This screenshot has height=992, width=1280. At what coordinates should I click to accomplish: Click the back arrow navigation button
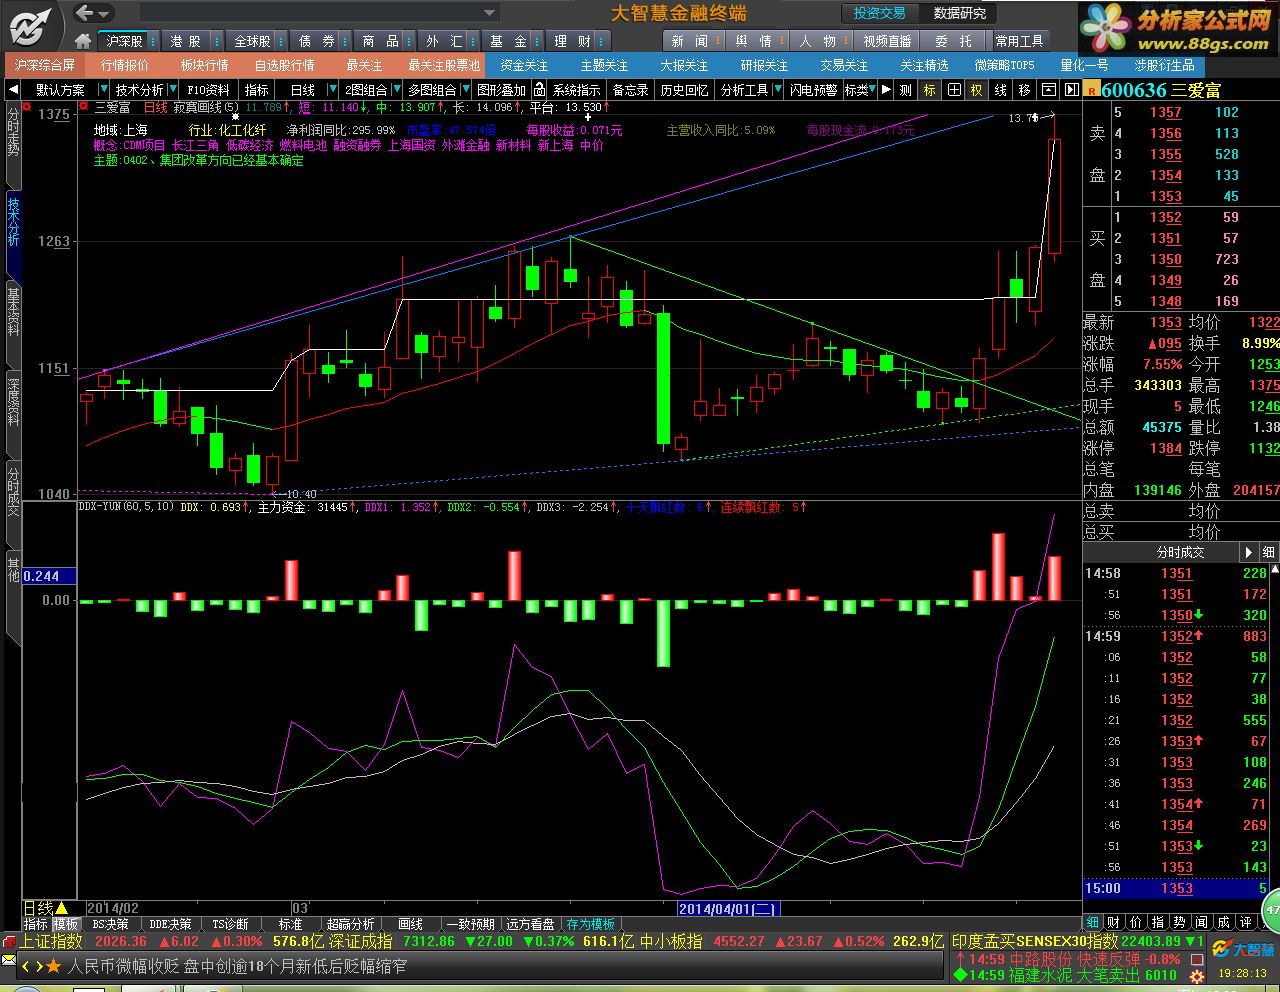pyautogui.click(x=86, y=13)
